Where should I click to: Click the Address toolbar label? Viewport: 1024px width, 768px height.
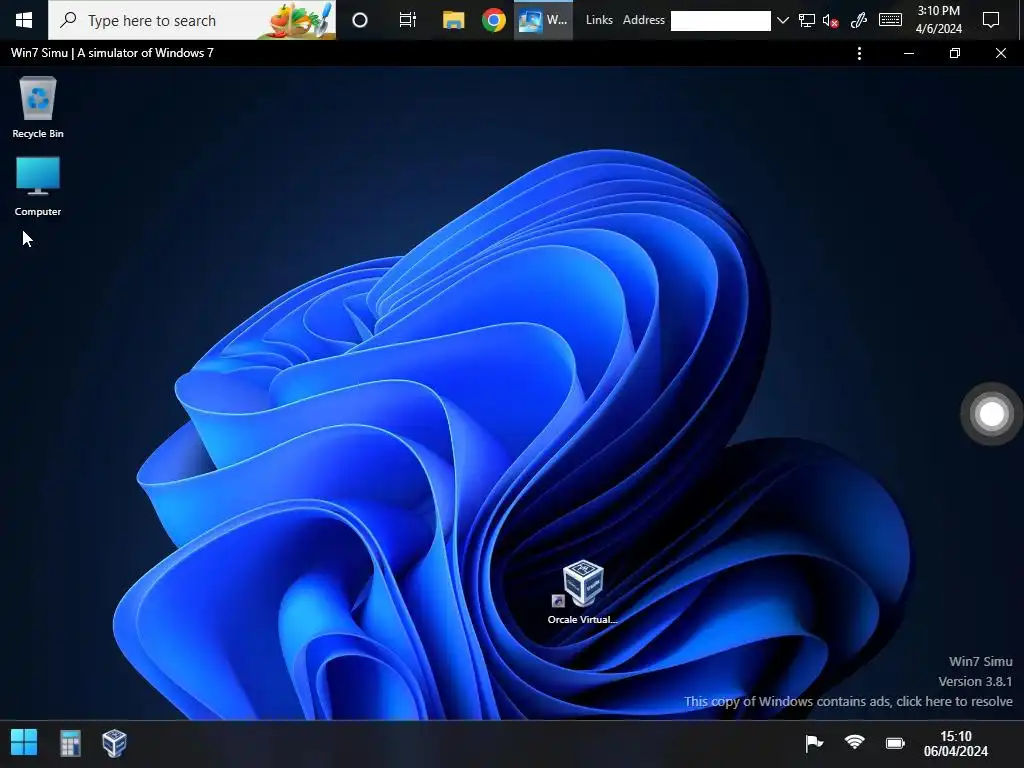point(643,20)
